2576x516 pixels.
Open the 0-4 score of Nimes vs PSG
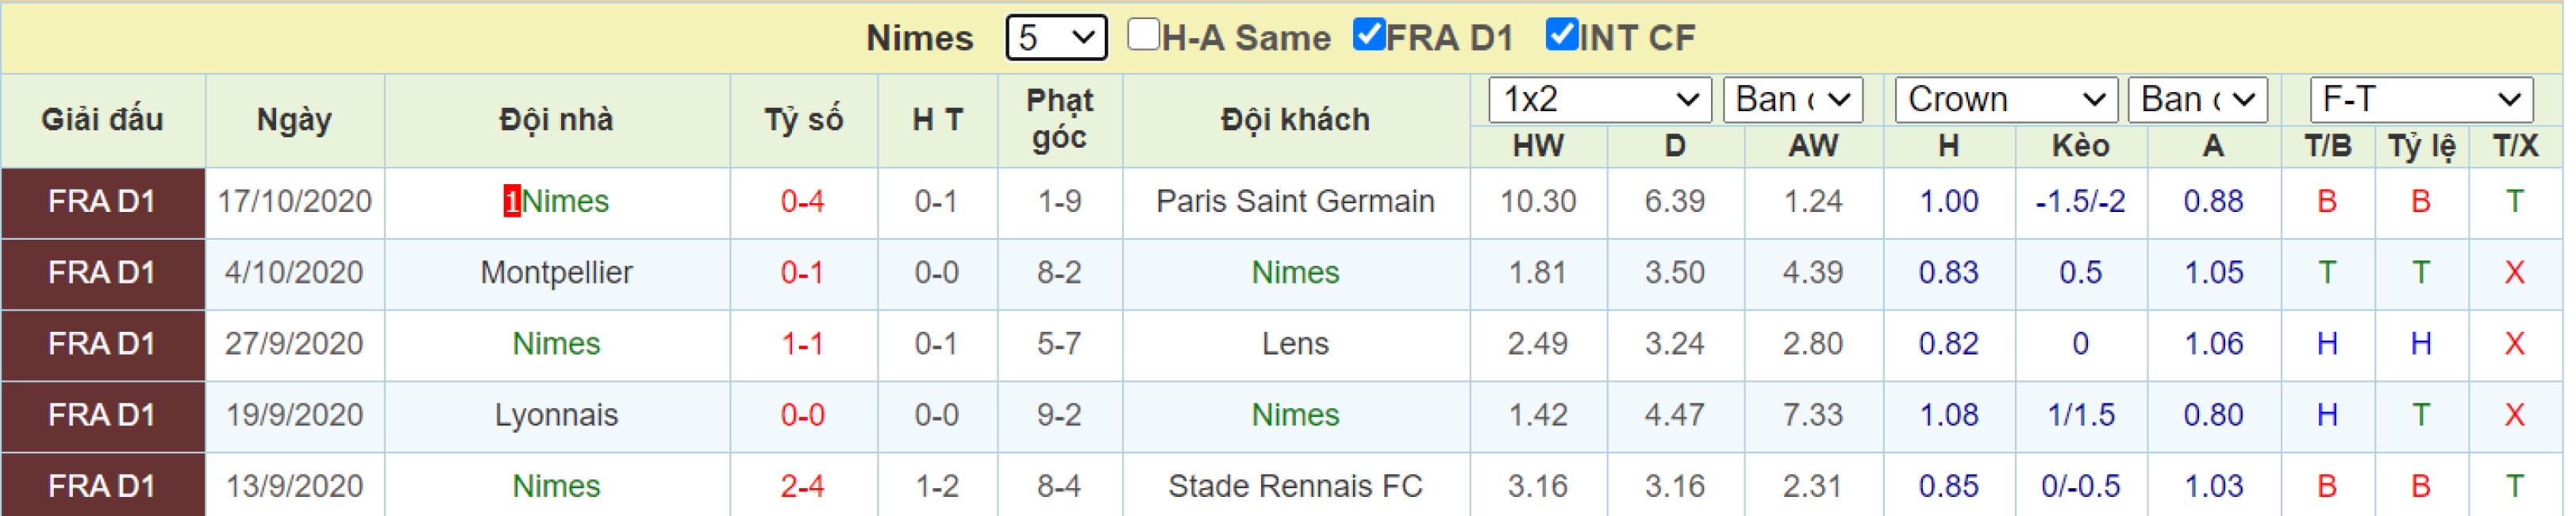803,202
